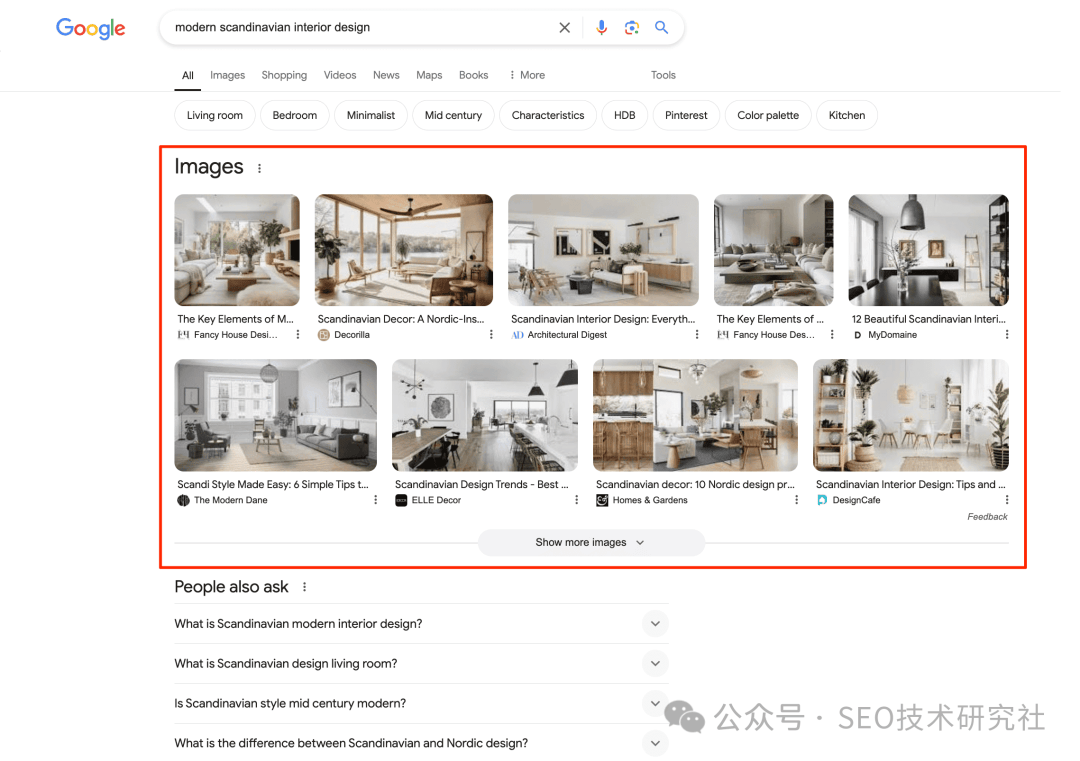
Task: Expand 'Is Scandinavian style mid century modern?'
Action: coord(655,703)
